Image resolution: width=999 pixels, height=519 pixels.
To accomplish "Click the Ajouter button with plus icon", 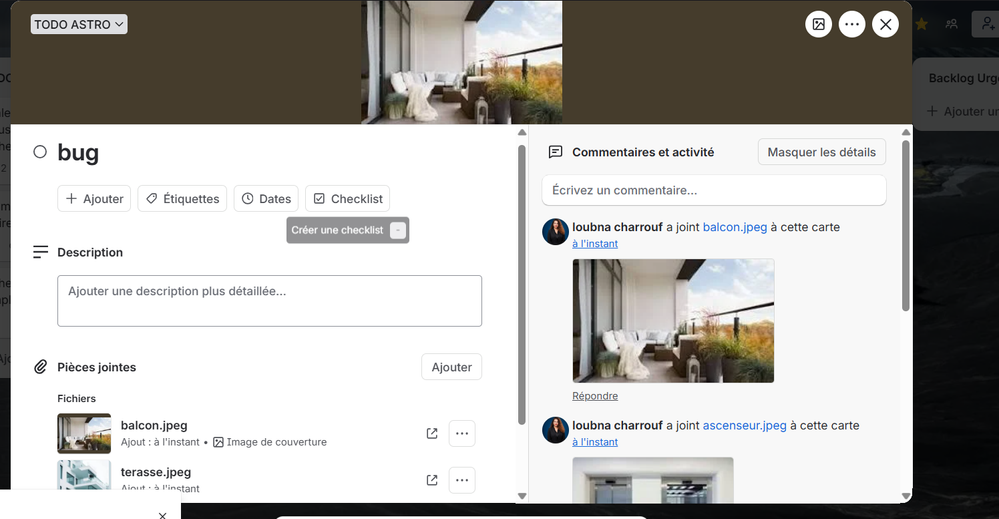I will [94, 199].
